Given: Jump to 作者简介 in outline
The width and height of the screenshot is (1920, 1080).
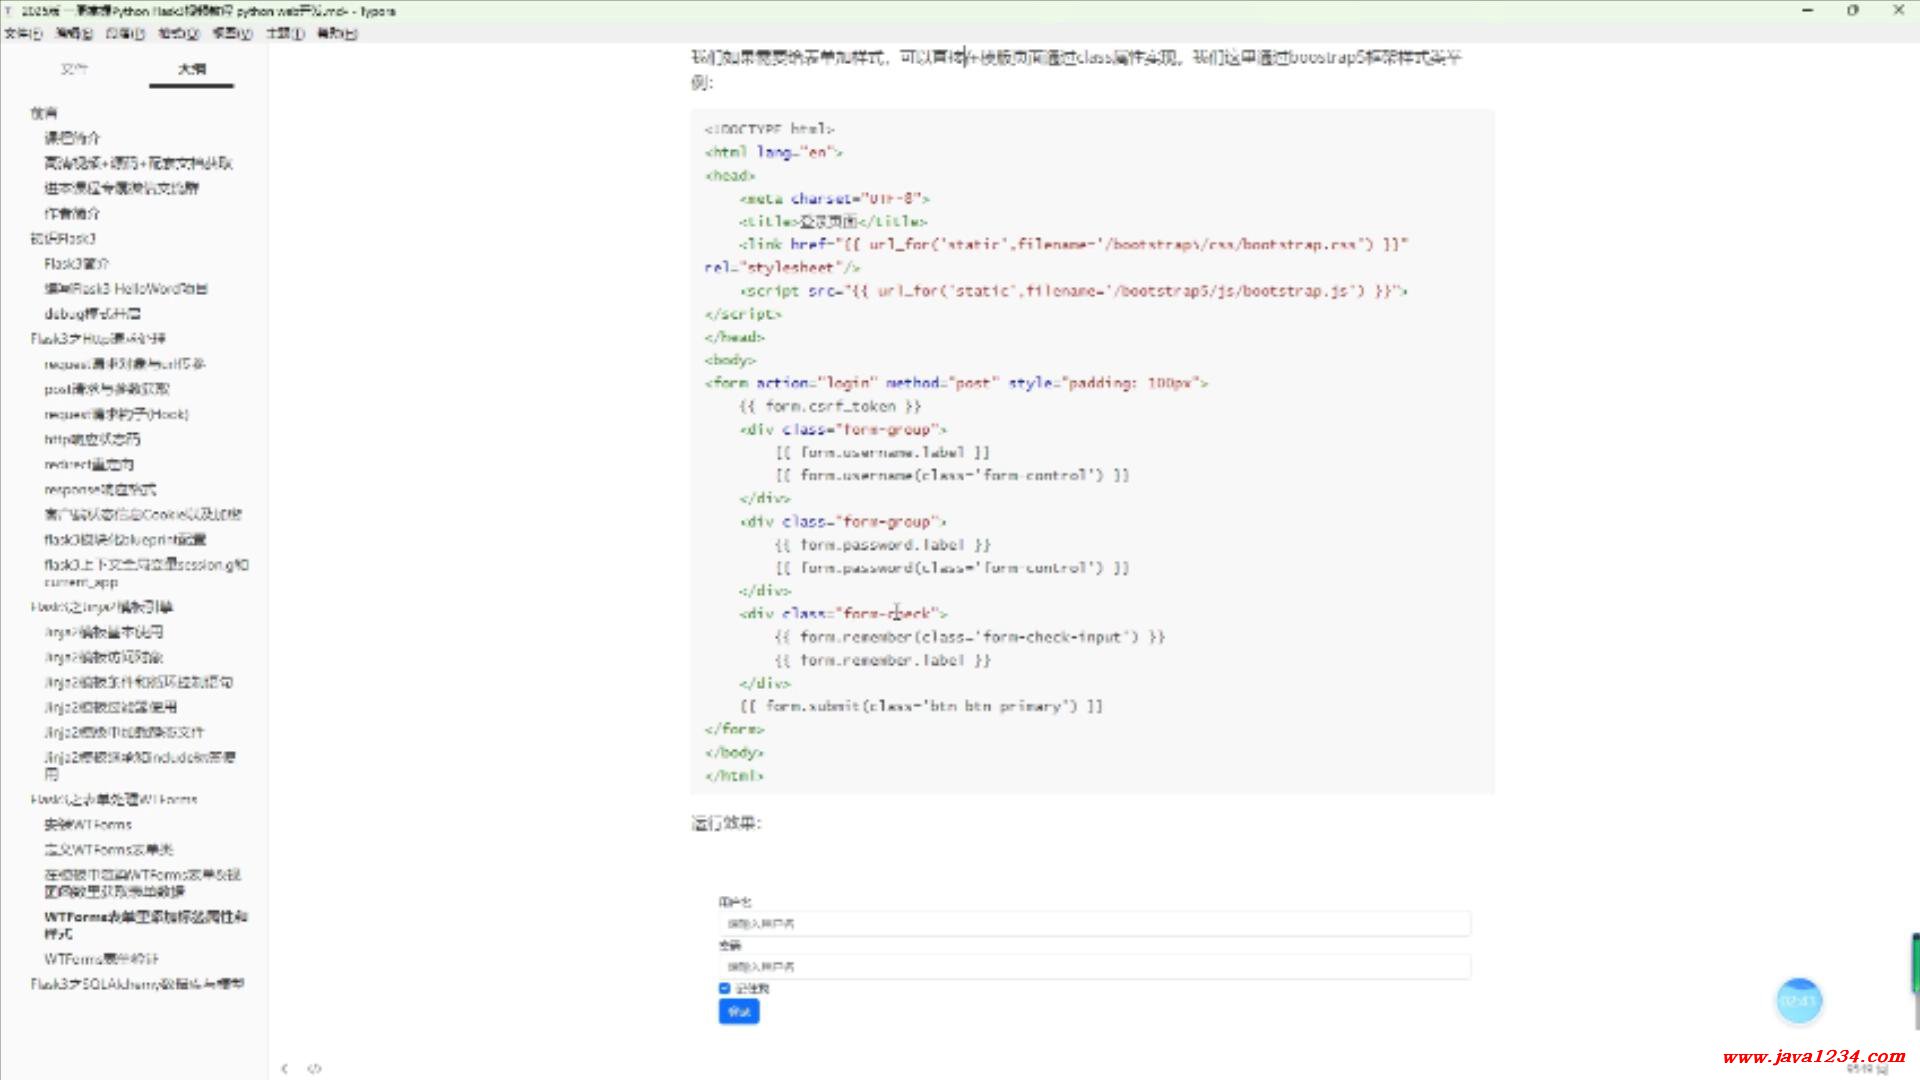Looking at the screenshot, I should 72,213.
